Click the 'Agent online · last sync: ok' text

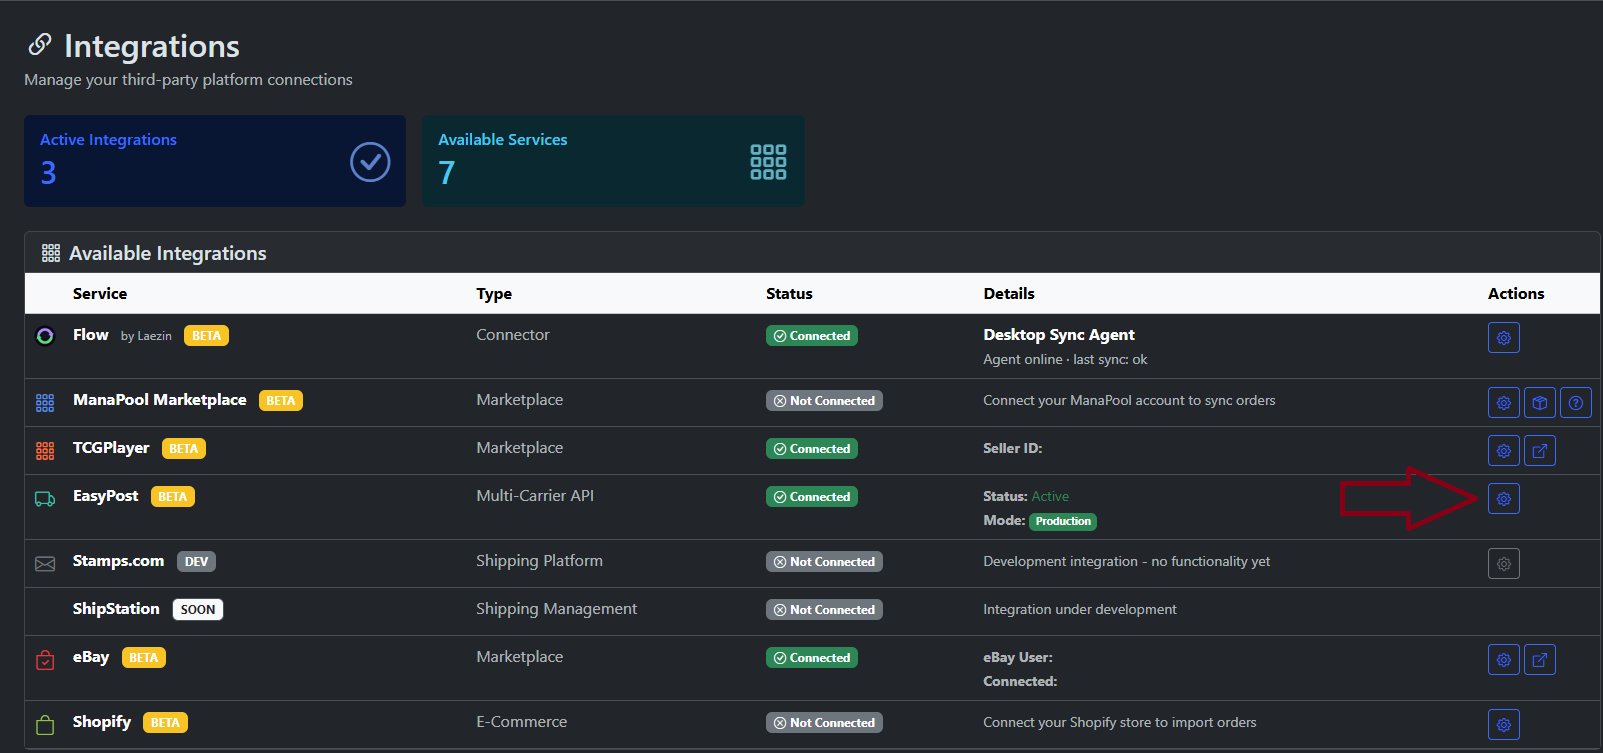coord(1065,360)
